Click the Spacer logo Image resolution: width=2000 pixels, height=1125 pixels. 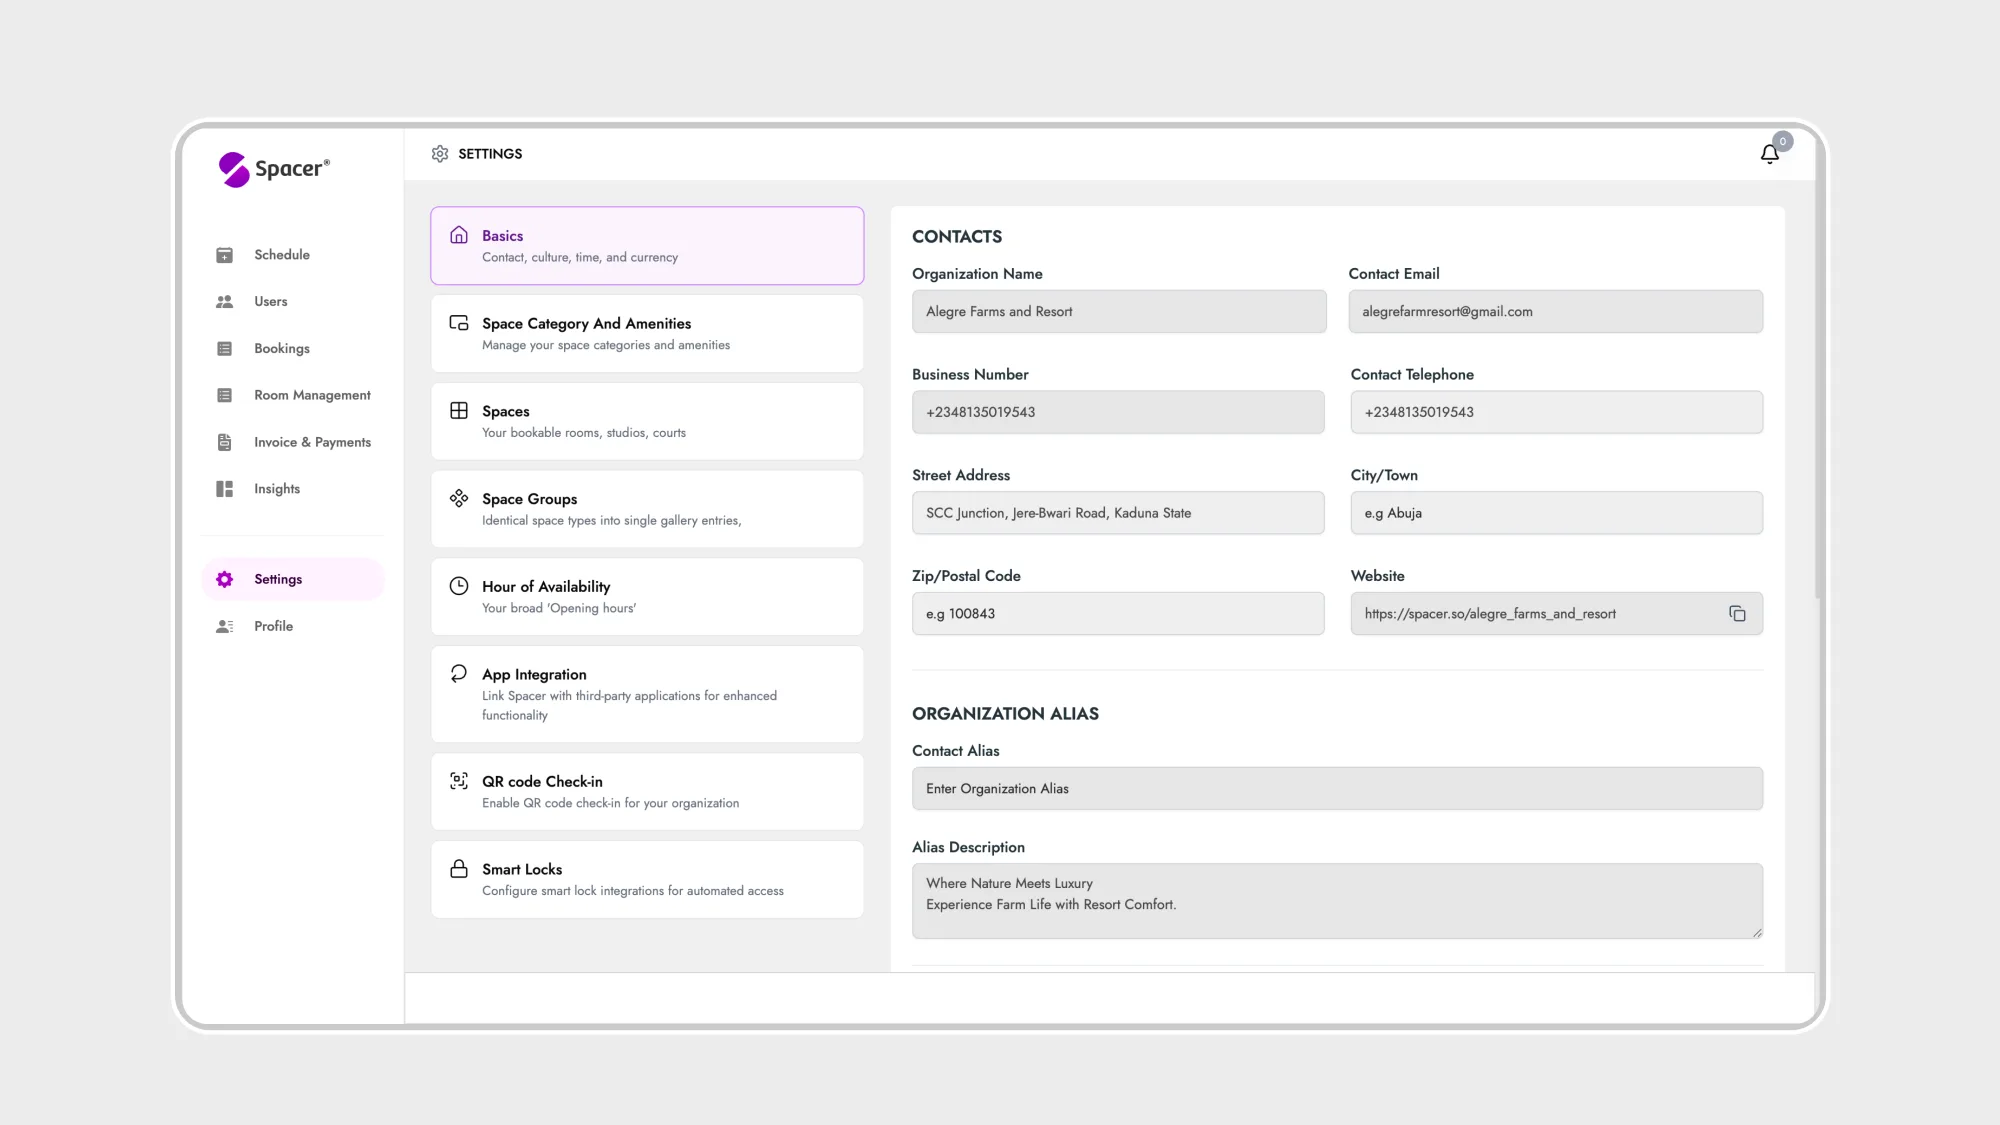274,169
